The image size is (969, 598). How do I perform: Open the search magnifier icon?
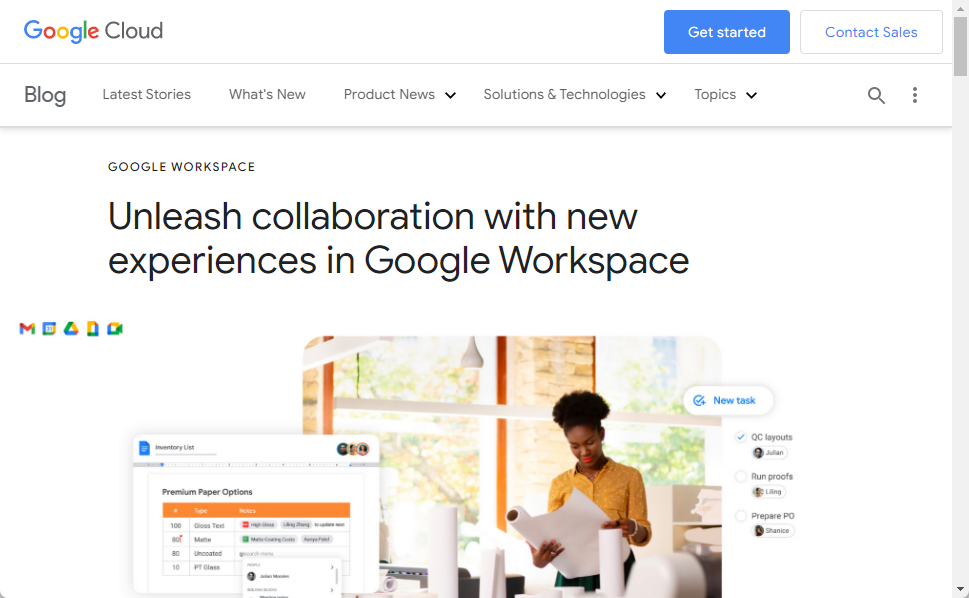876,95
